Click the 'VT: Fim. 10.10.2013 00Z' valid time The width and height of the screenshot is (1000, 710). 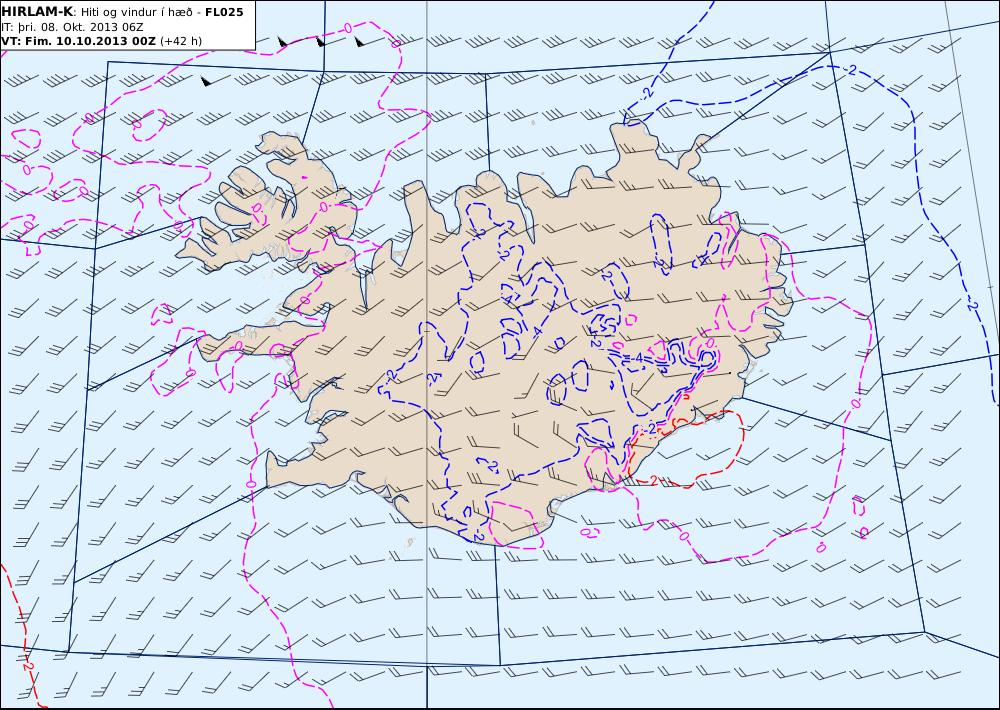(78, 41)
